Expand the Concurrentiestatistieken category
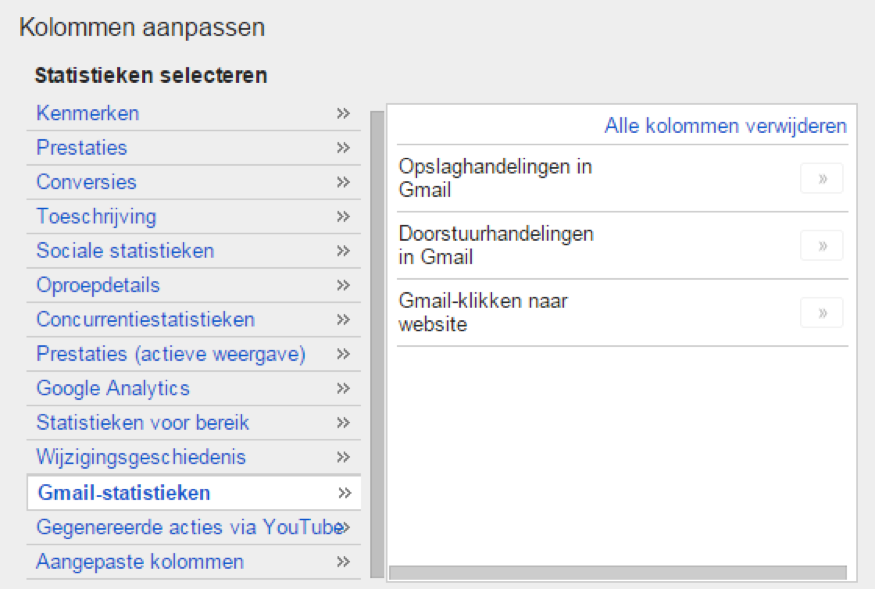This screenshot has height=589, width=875. pos(194,320)
